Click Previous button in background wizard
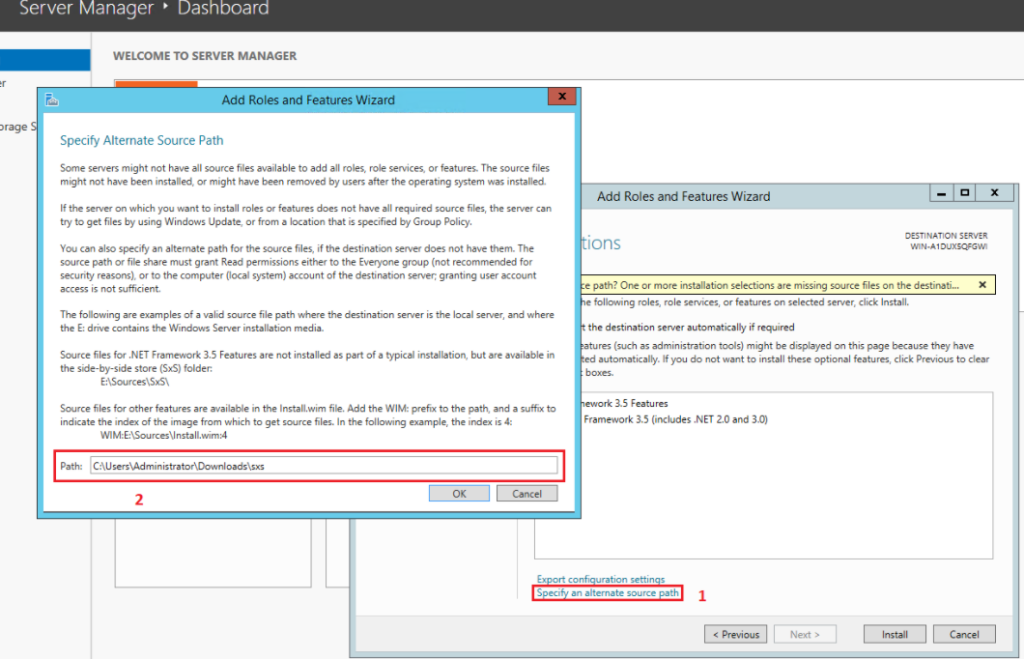Image resolution: width=1024 pixels, height=659 pixels. (x=736, y=634)
